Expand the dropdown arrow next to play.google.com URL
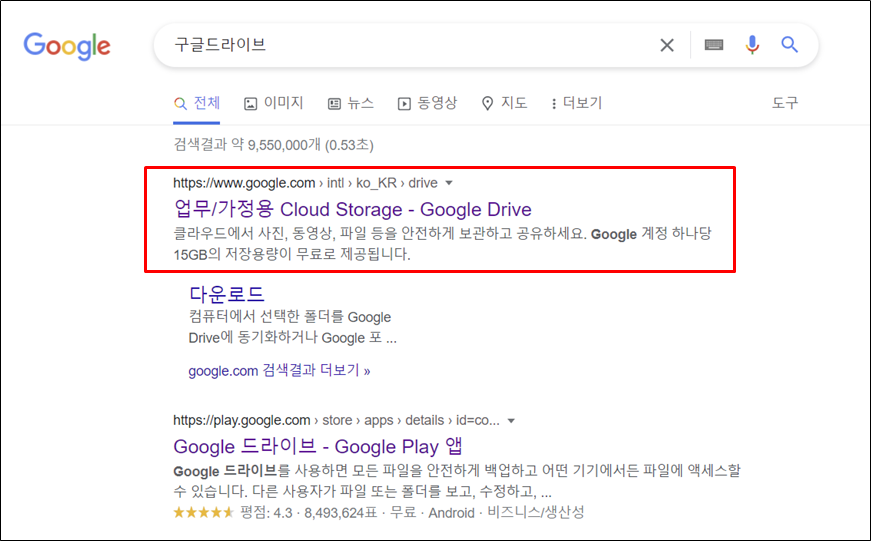Screen dimensions: 871x541 (x=511, y=420)
